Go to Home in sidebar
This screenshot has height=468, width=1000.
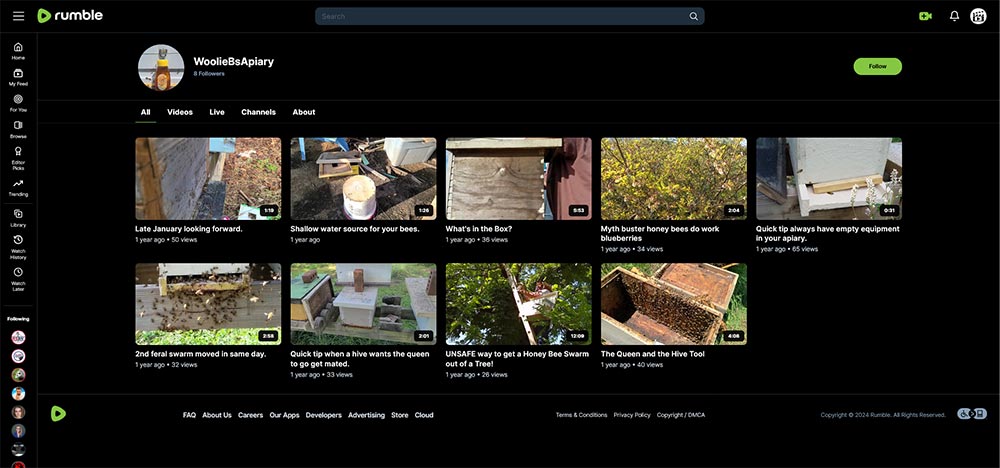[x=18, y=51]
